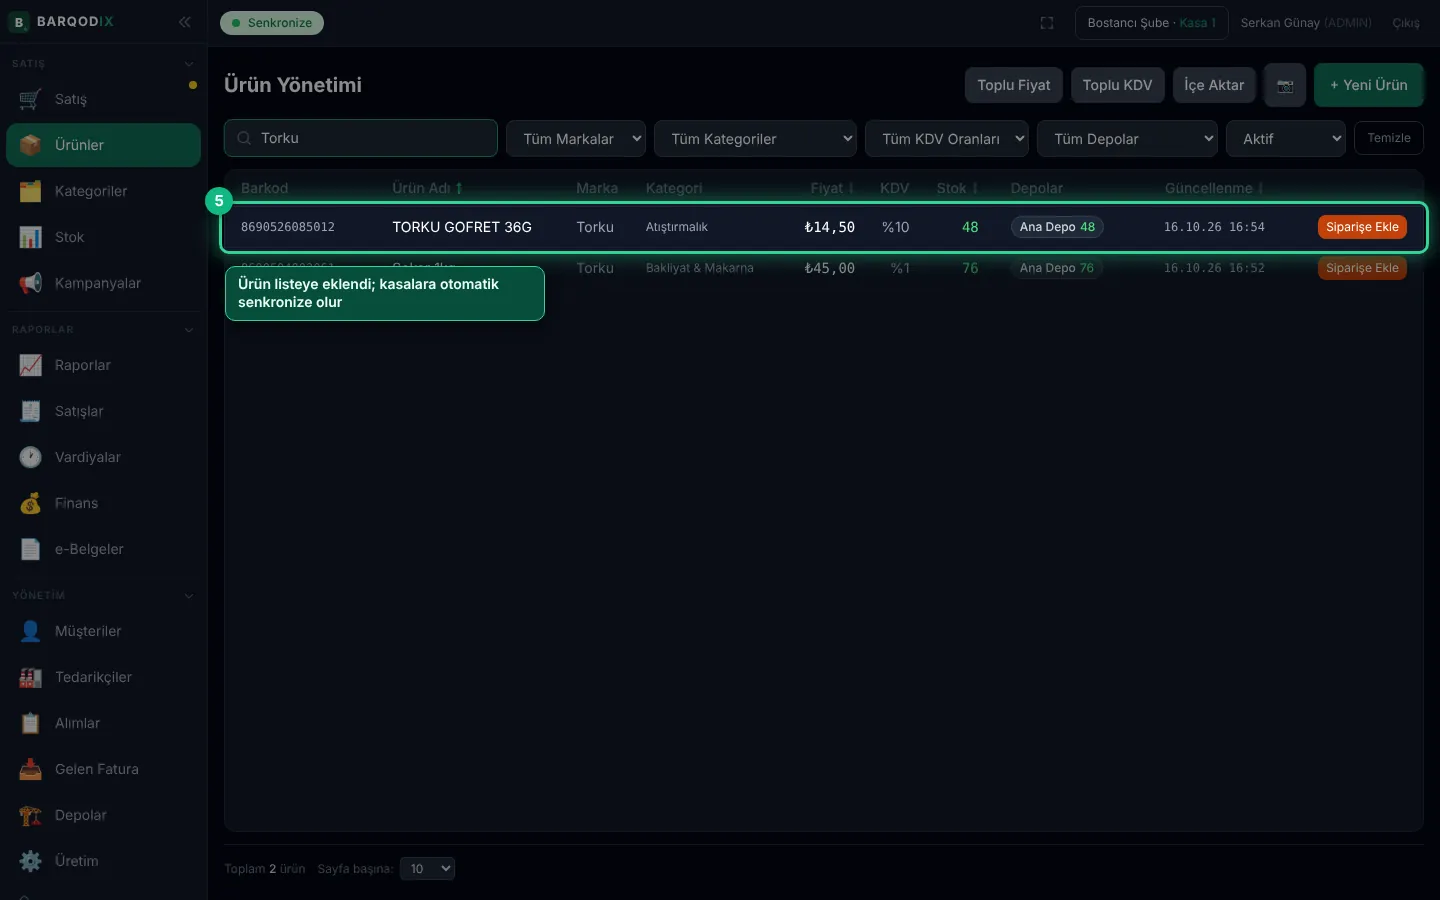
Task: Collapse the SATIŞ sidebar section
Action: pos(189,64)
